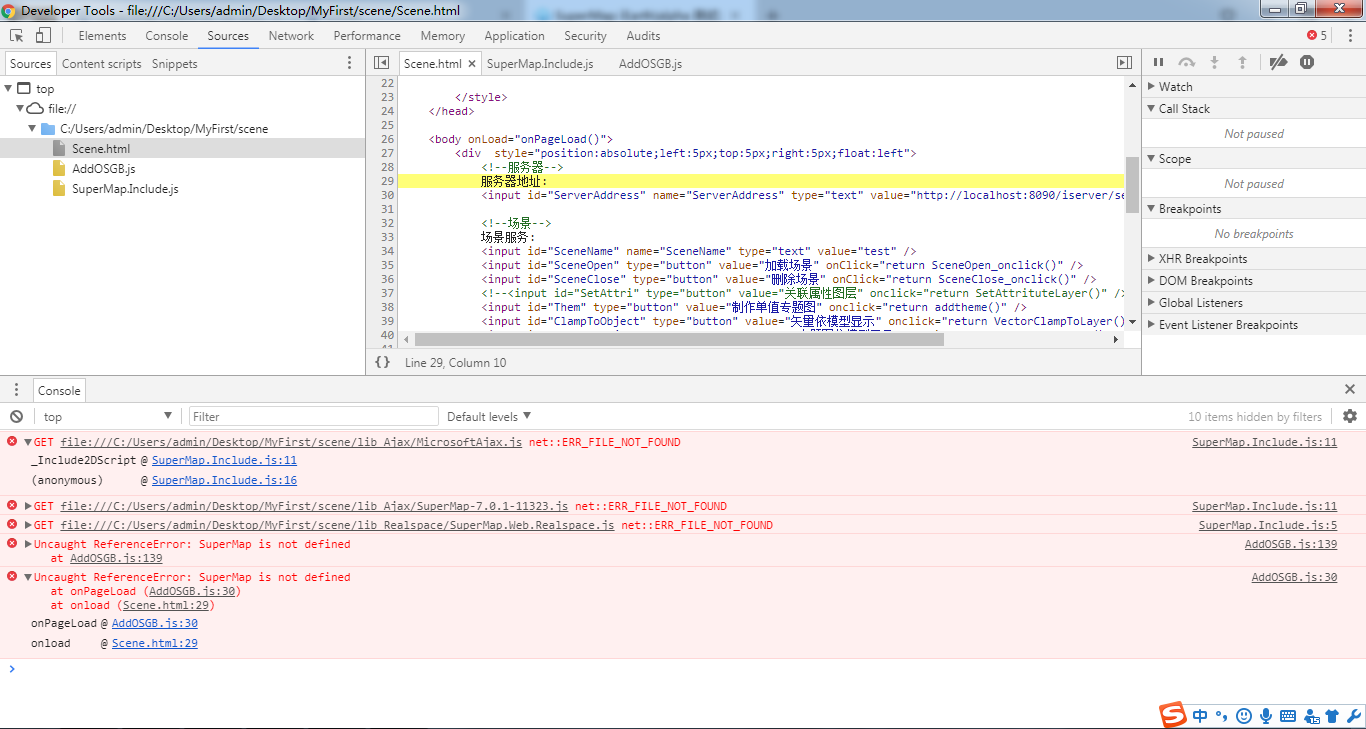This screenshot has width=1366, height=729.
Task: Deactivate all breakpoints
Action: pos(1278,62)
